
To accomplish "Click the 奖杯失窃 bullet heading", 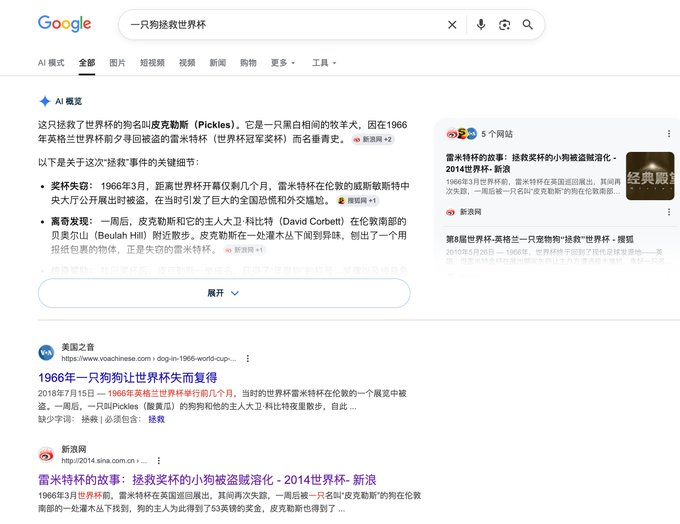I will pyautogui.click(x=72, y=186).
